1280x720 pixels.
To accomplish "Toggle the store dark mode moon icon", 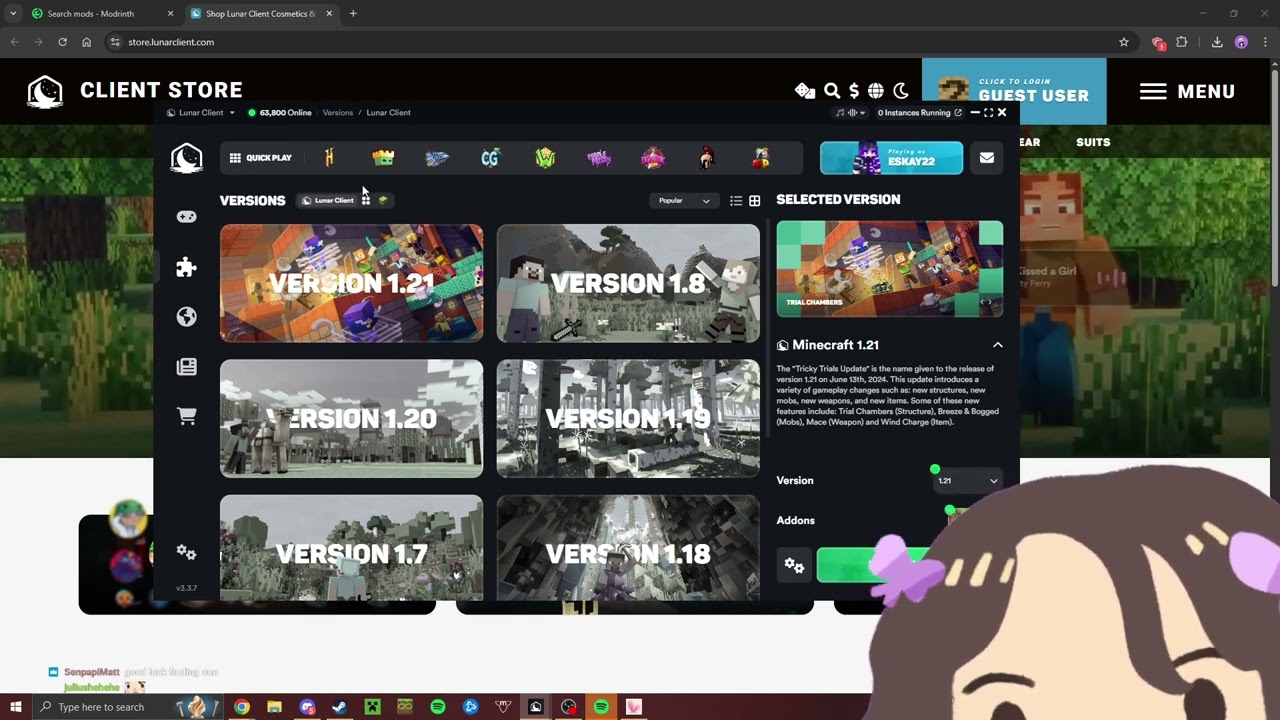I will pos(901,91).
